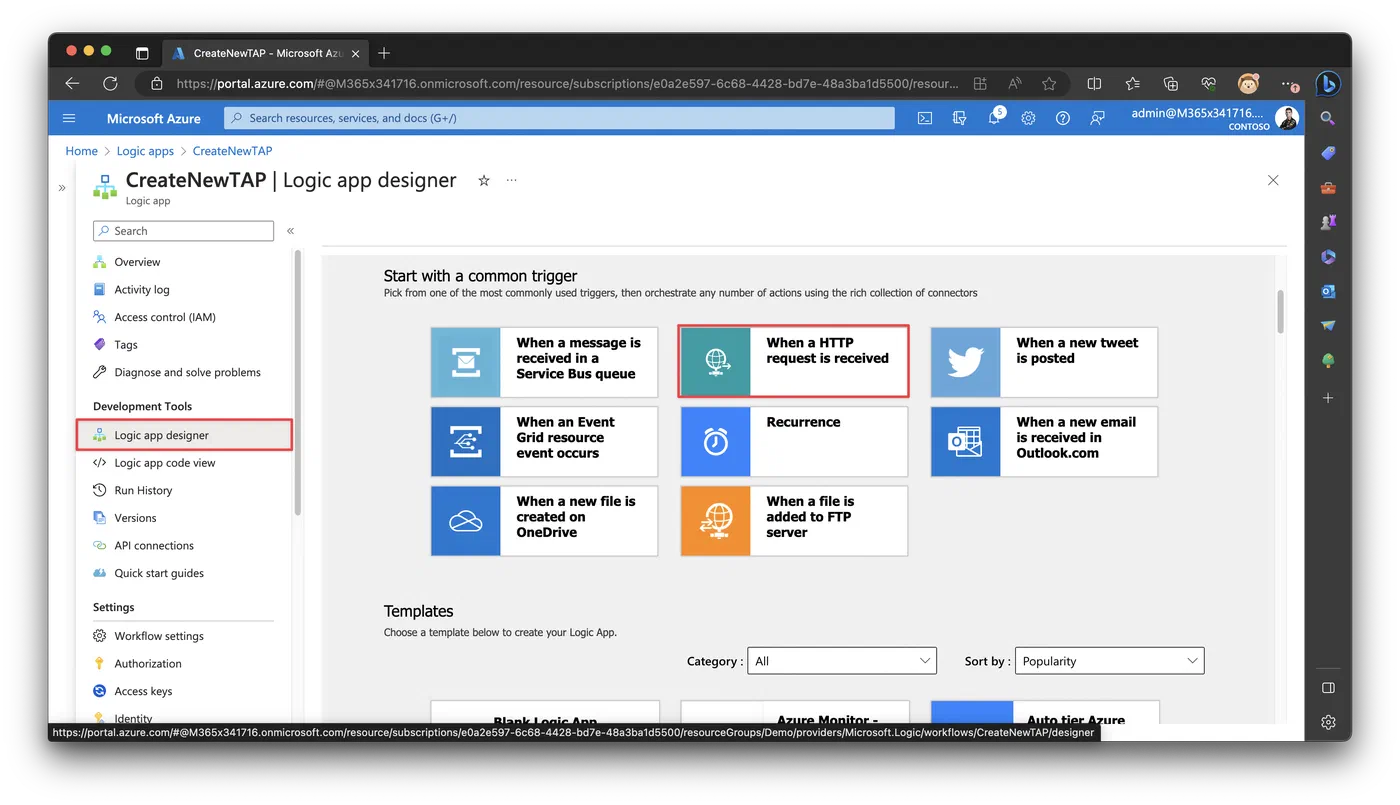Choose When a new tweet is posted
The image size is (1400, 805).
pyautogui.click(x=1044, y=362)
